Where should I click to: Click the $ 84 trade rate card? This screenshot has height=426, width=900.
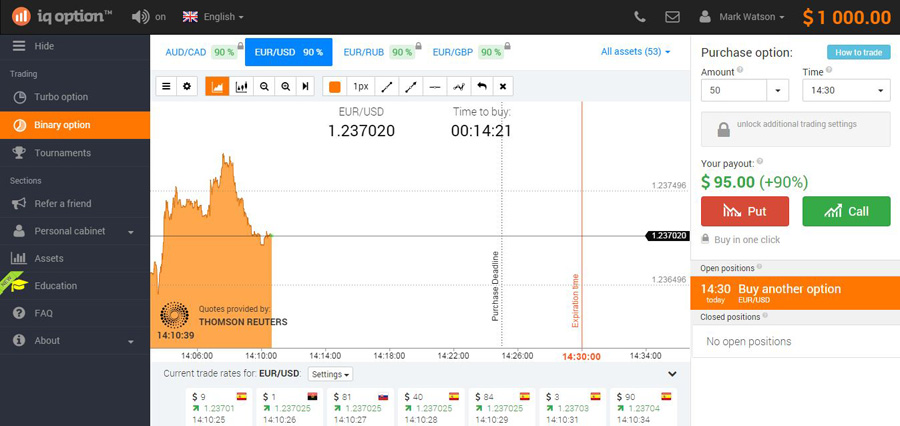(502, 407)
